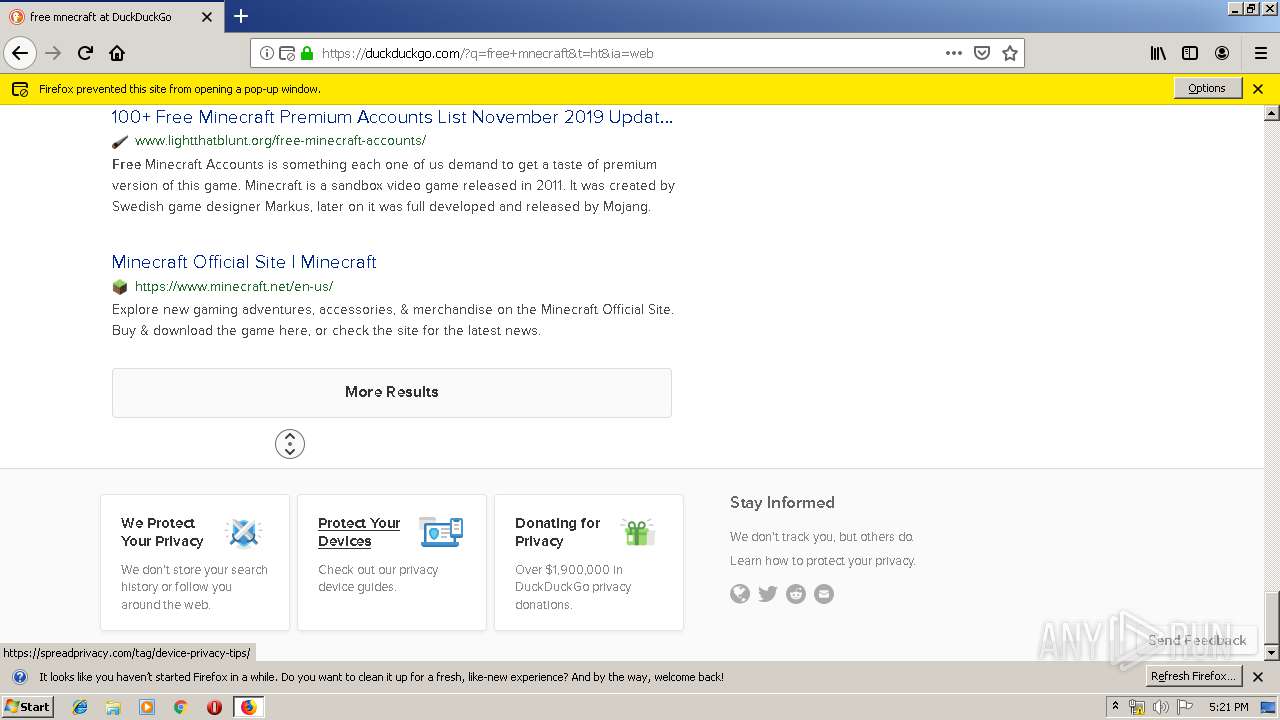Open the Library icon in toolbar
This screenshot has width=1280, height=720.
click(1158, 53)
